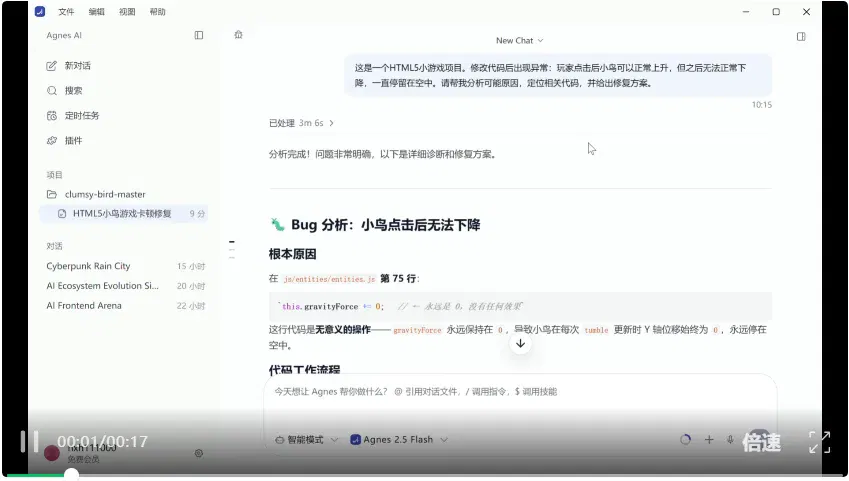Click the 搜索 magnifier icon

51,90
